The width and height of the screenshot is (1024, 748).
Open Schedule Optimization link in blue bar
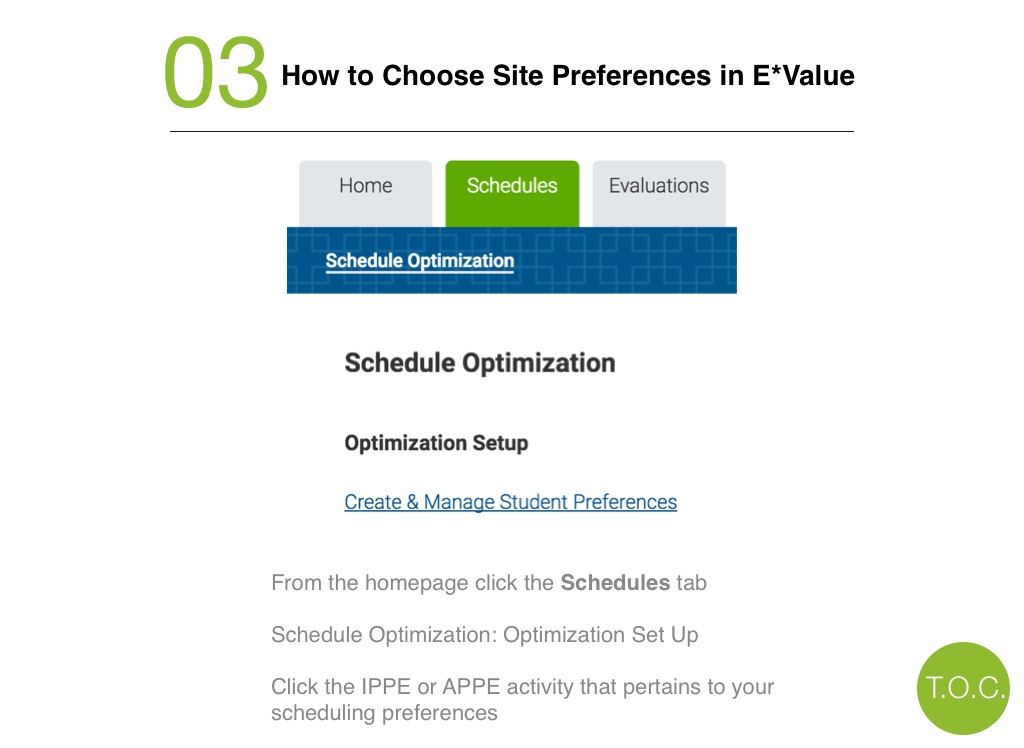click(x=419, y=261)
